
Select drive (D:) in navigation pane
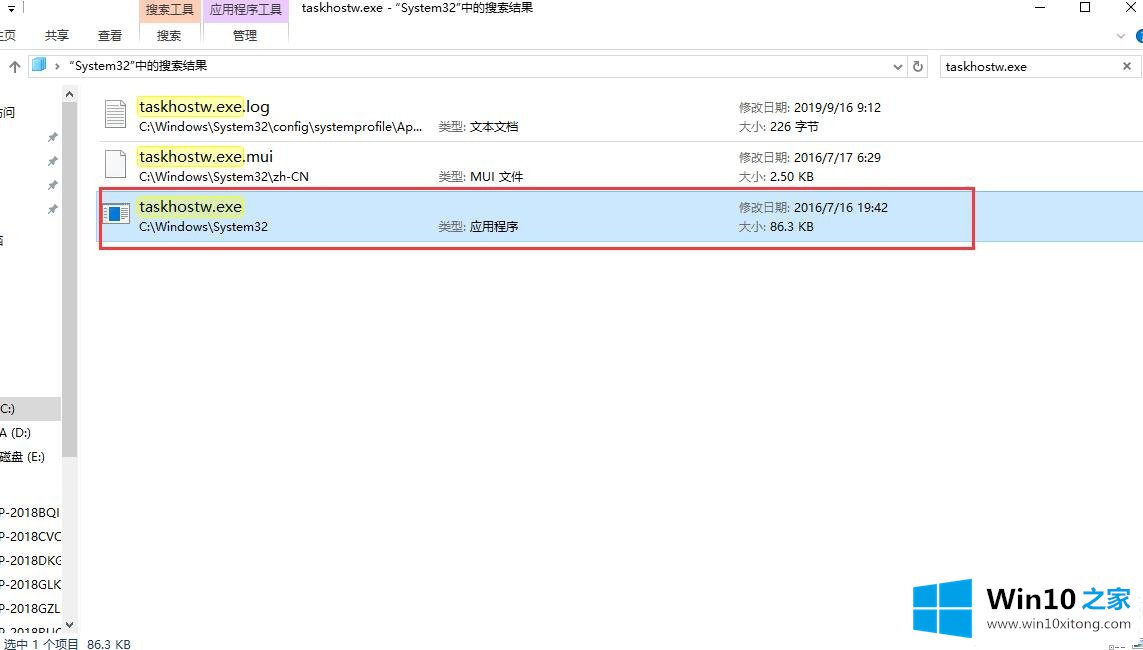point(15,433)
